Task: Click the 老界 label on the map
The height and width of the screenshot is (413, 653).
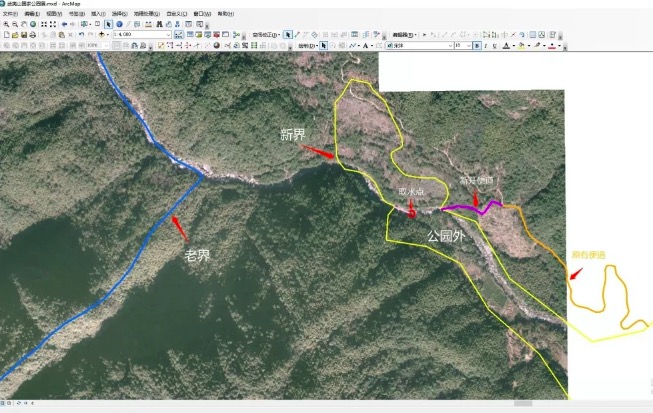Action: (197, 256)
